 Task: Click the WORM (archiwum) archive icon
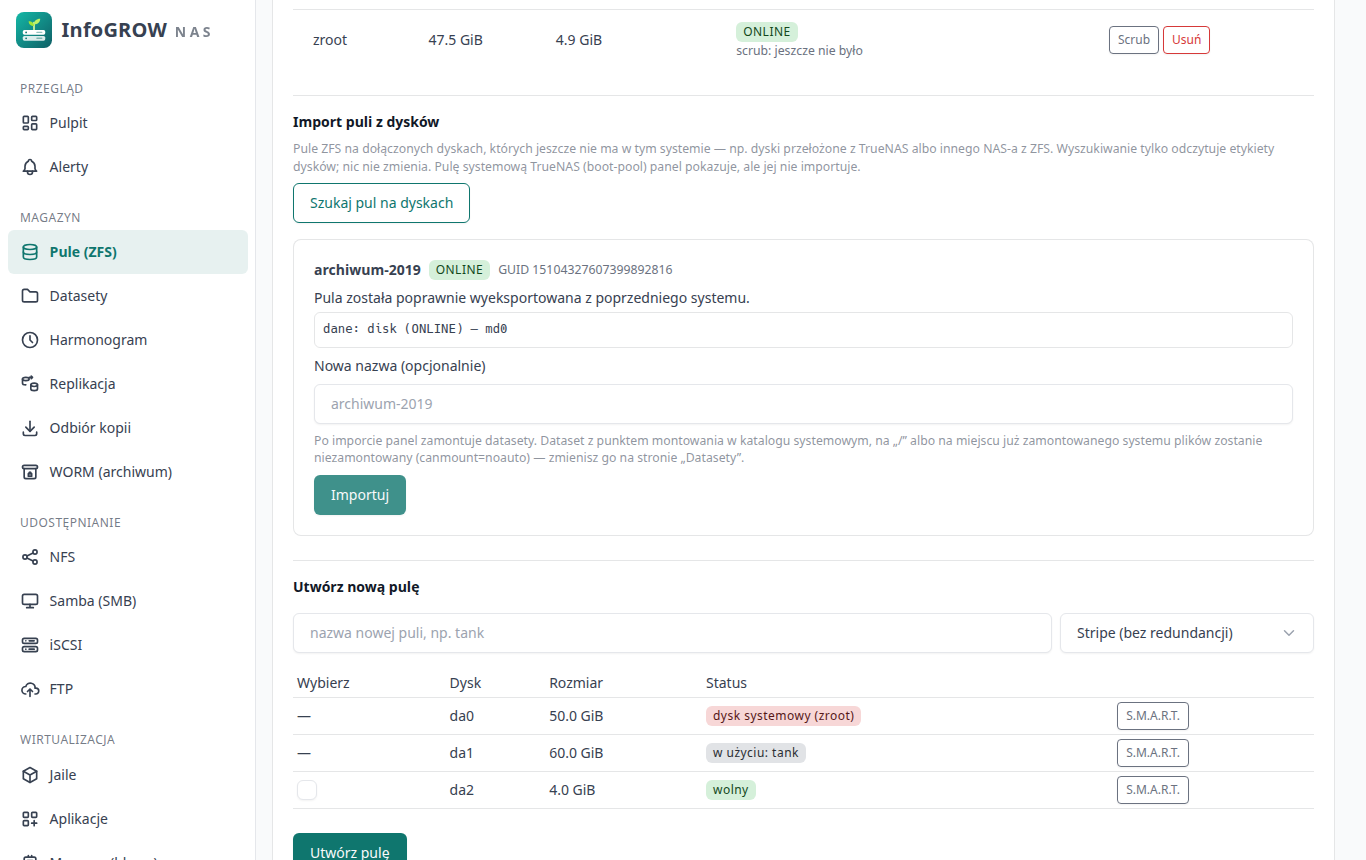point(30,472)
